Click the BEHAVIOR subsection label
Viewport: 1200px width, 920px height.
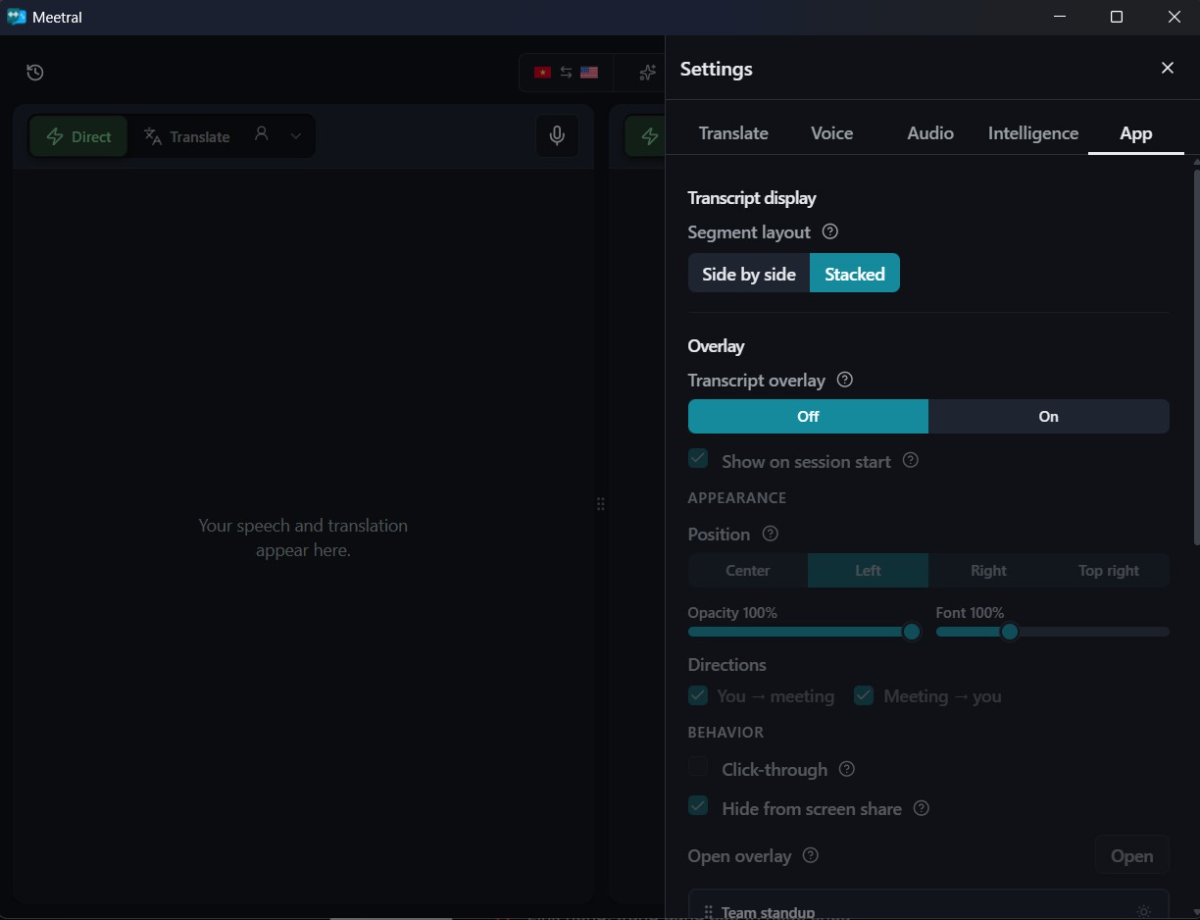click(x=726, y=732)
